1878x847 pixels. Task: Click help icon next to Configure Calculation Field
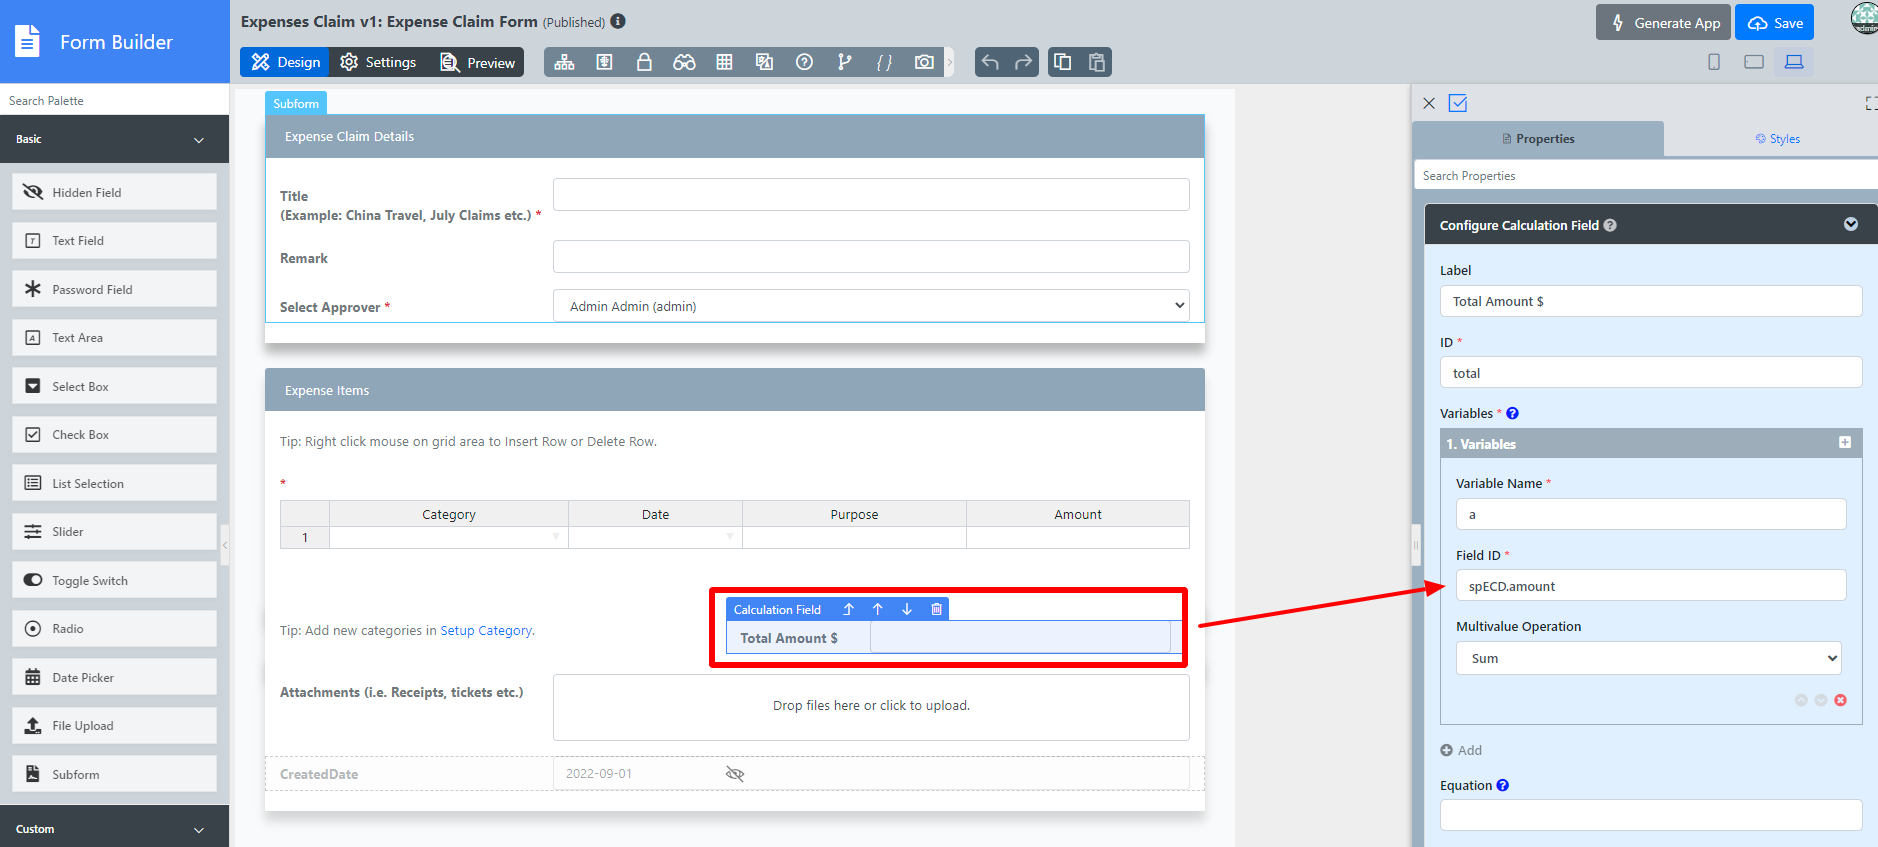tap(1610, 225)
